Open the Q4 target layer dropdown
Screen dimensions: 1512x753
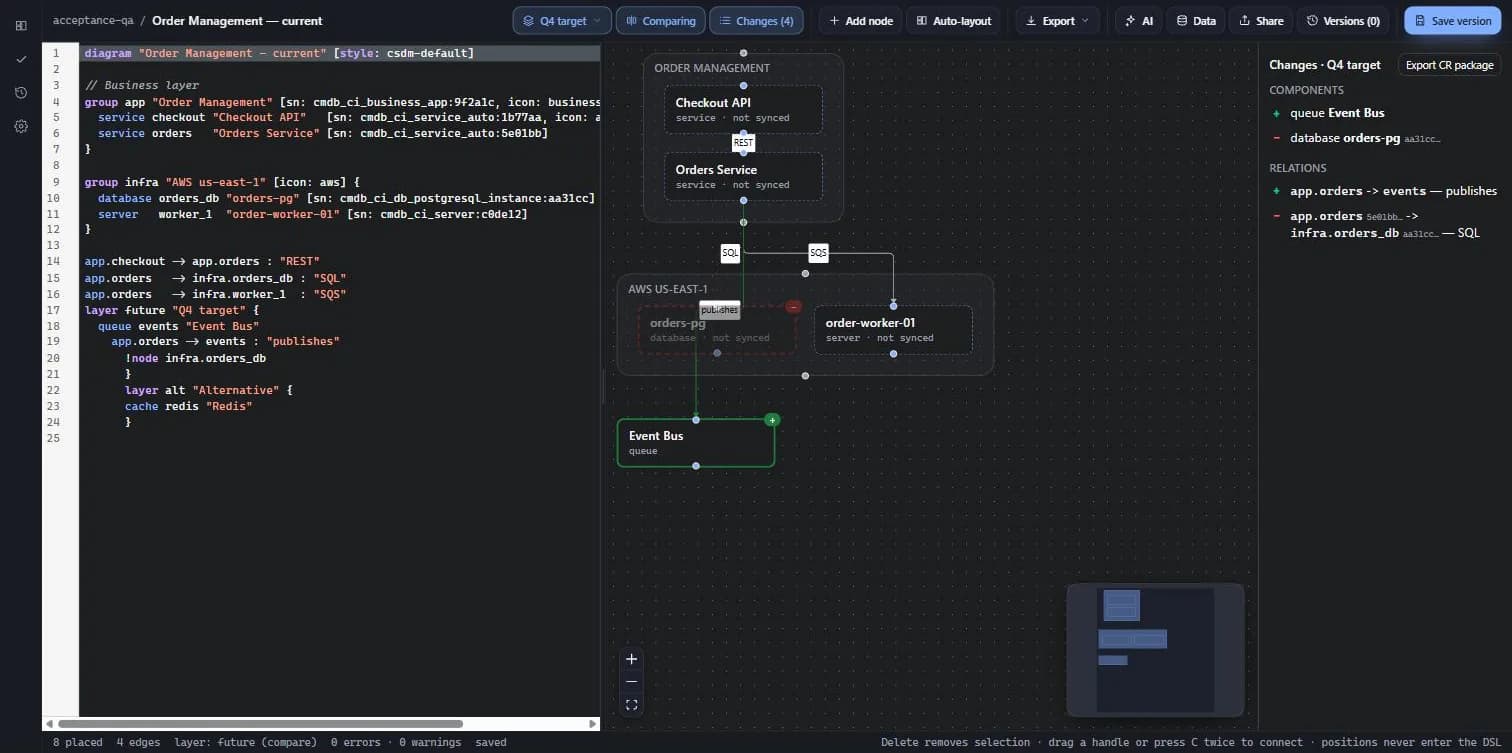coord(562,21)
